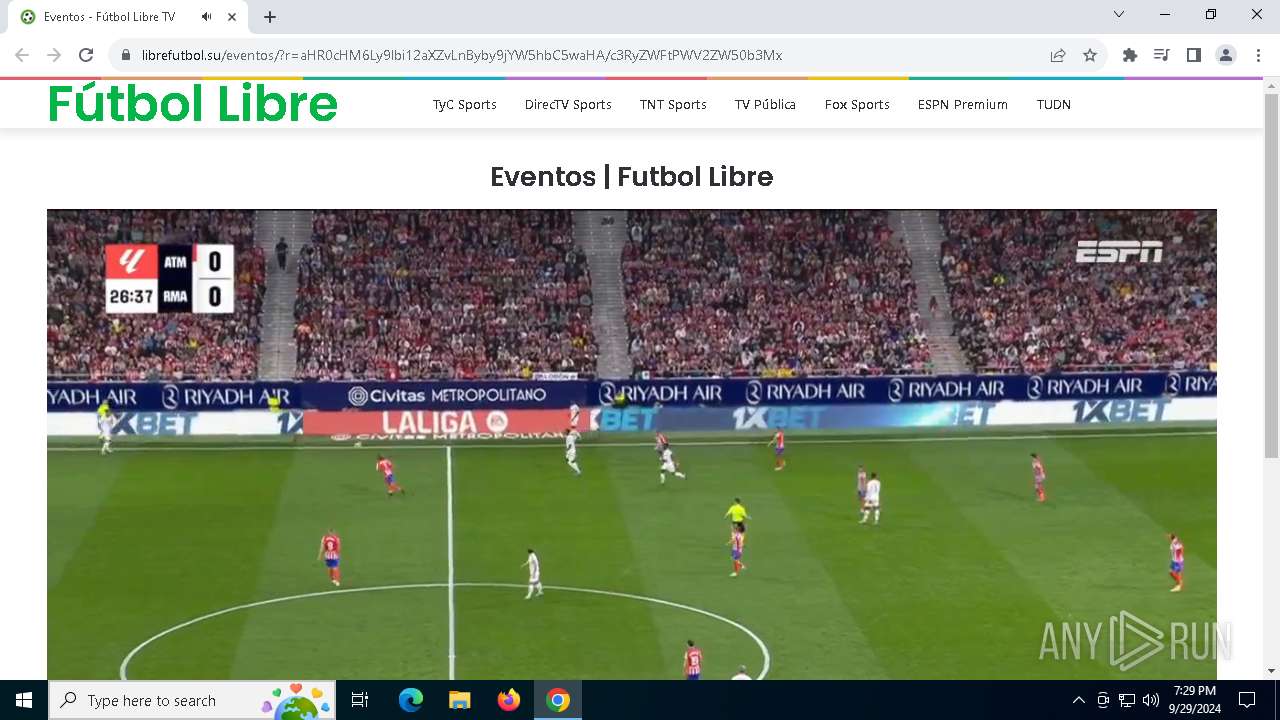Open the media control icon
The image size is (1280, 720).
(1162, 55)
